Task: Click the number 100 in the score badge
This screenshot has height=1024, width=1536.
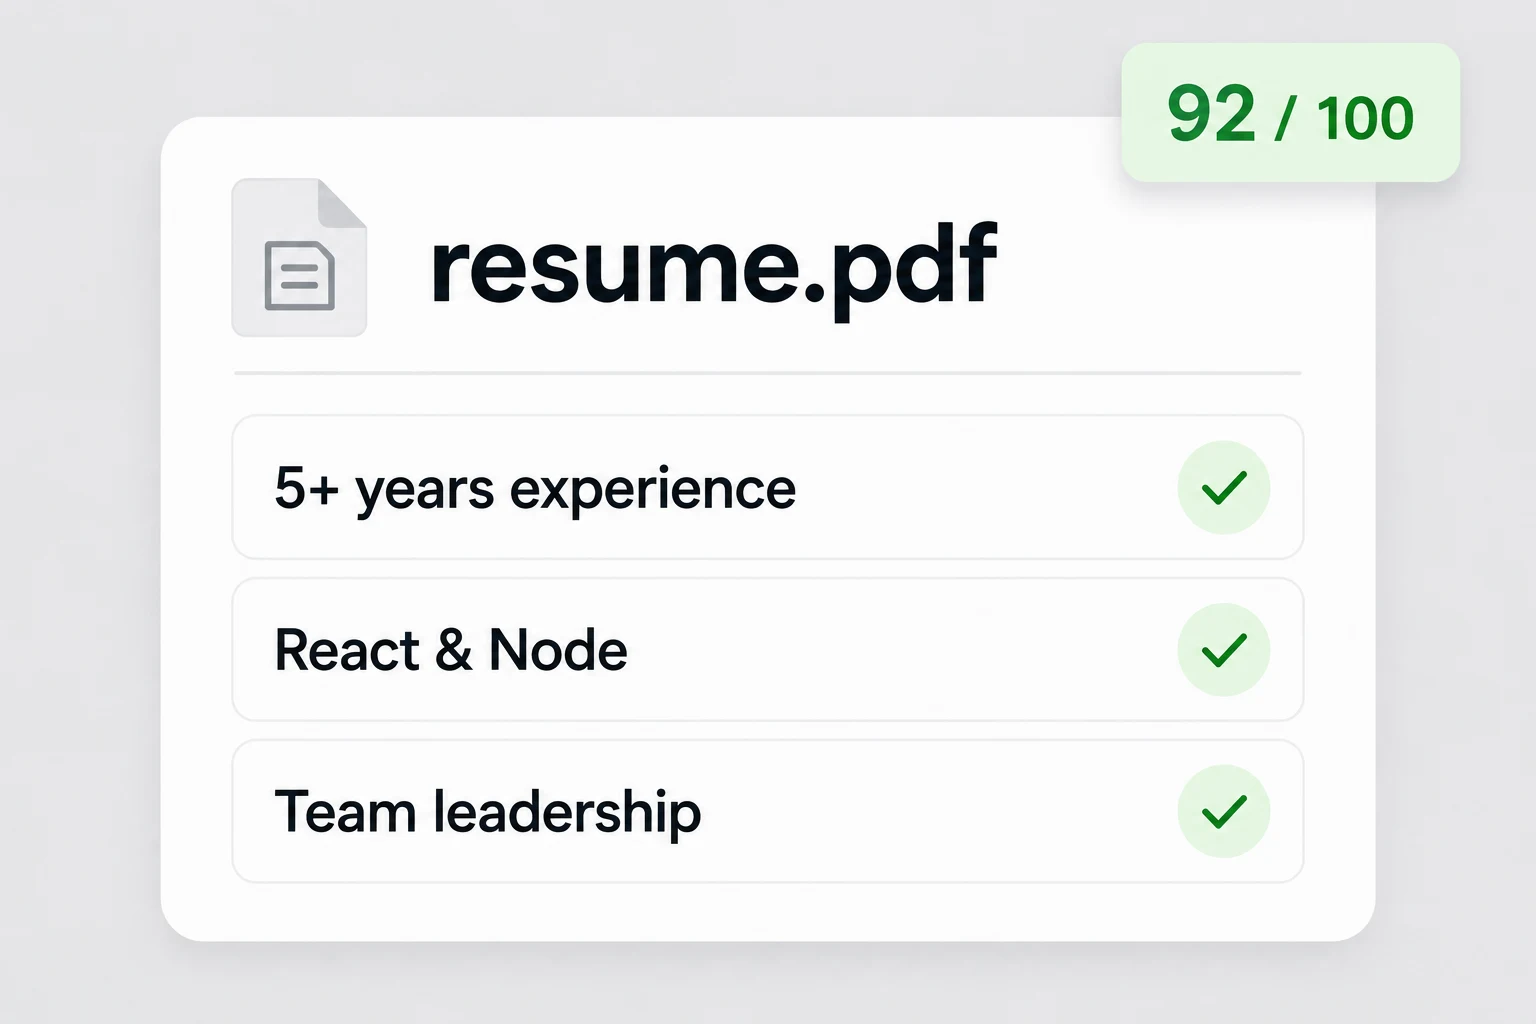Action: click(1365, 118)
